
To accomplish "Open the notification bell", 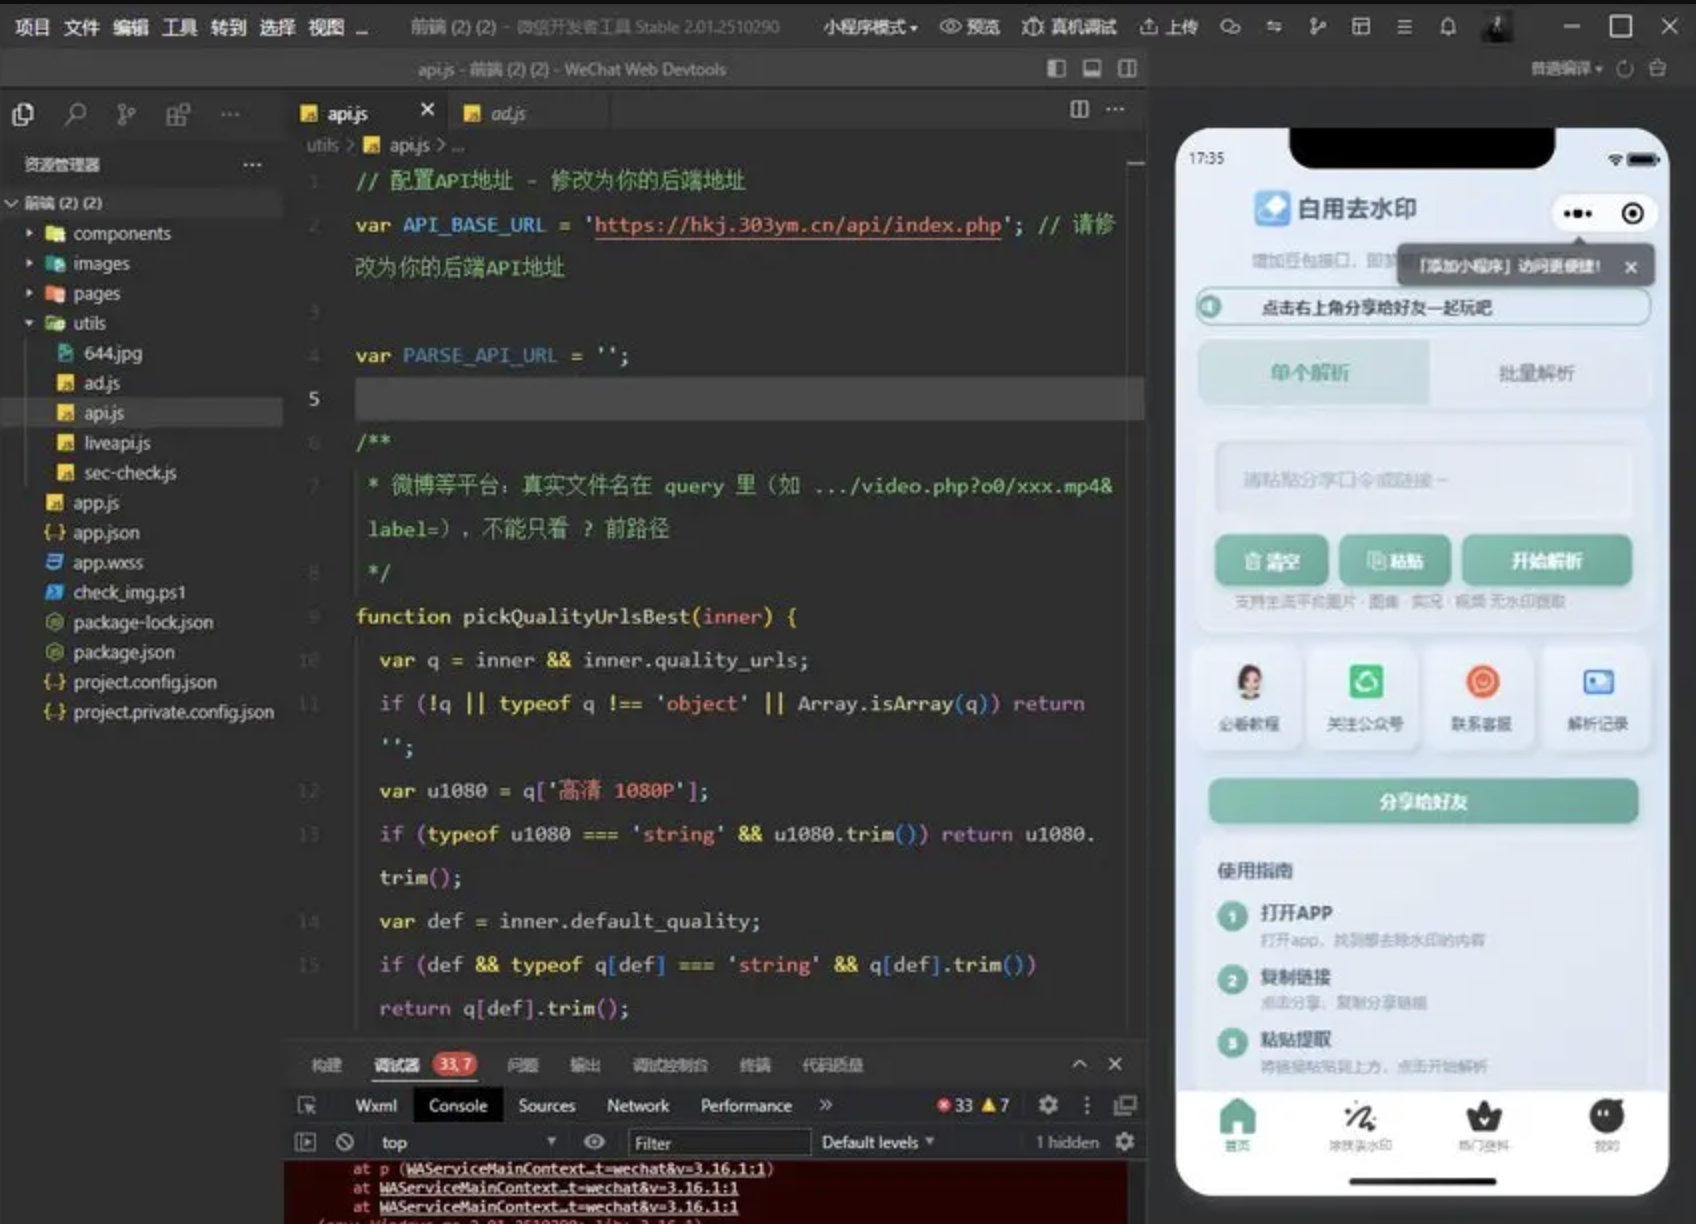I will pos(1448,27).
